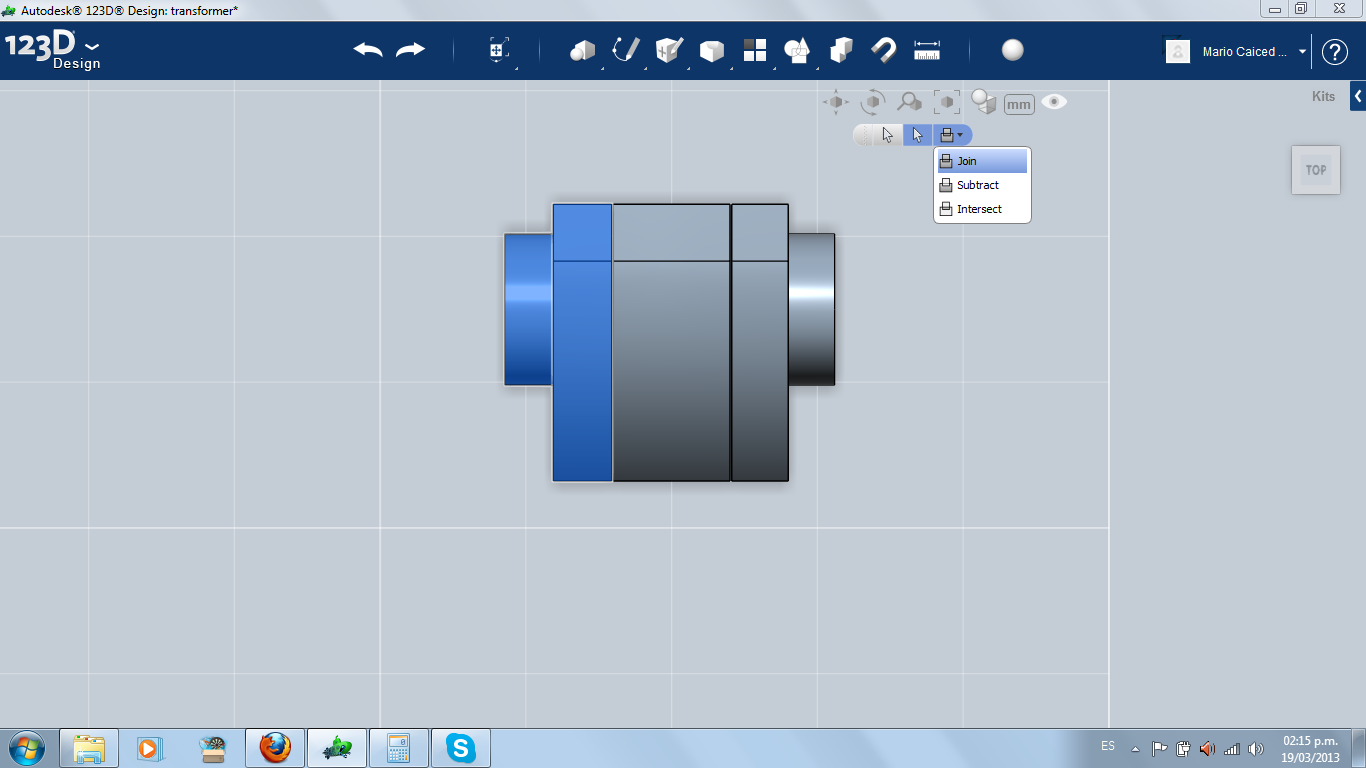The image size is (1366, 768).
Task: Click the Kits panel label
Action: point(1323,97)
